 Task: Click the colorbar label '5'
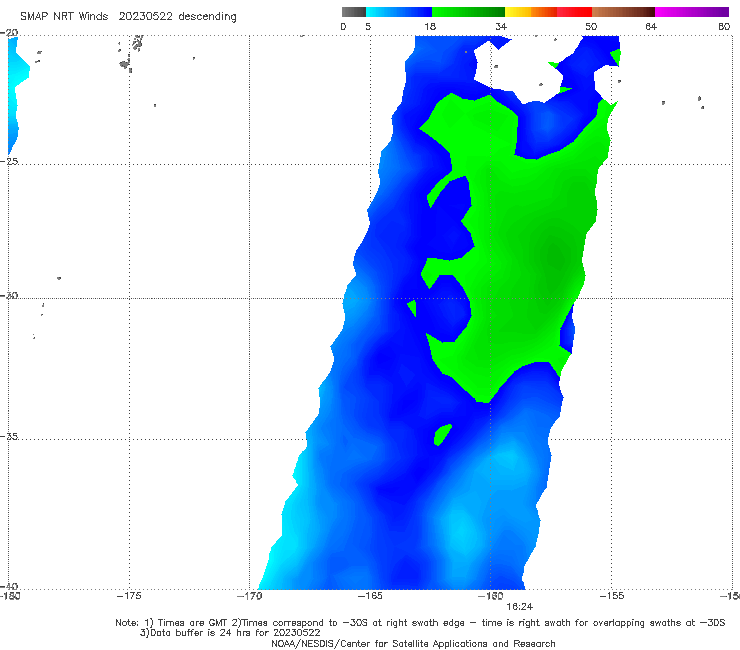[x=368, y=27]
